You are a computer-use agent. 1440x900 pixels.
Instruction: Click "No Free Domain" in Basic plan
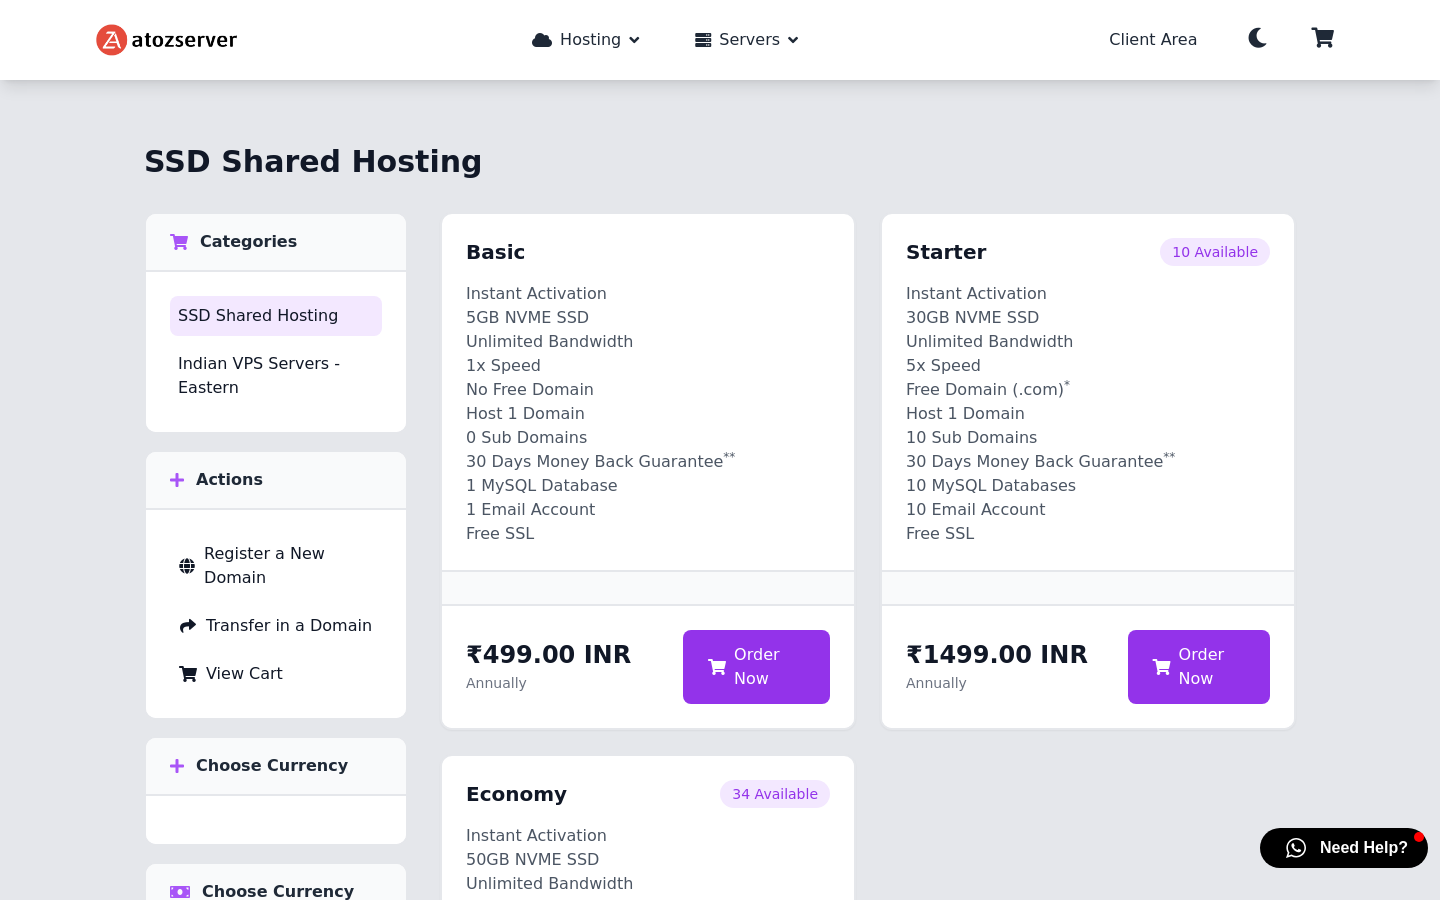coord(530,390)
